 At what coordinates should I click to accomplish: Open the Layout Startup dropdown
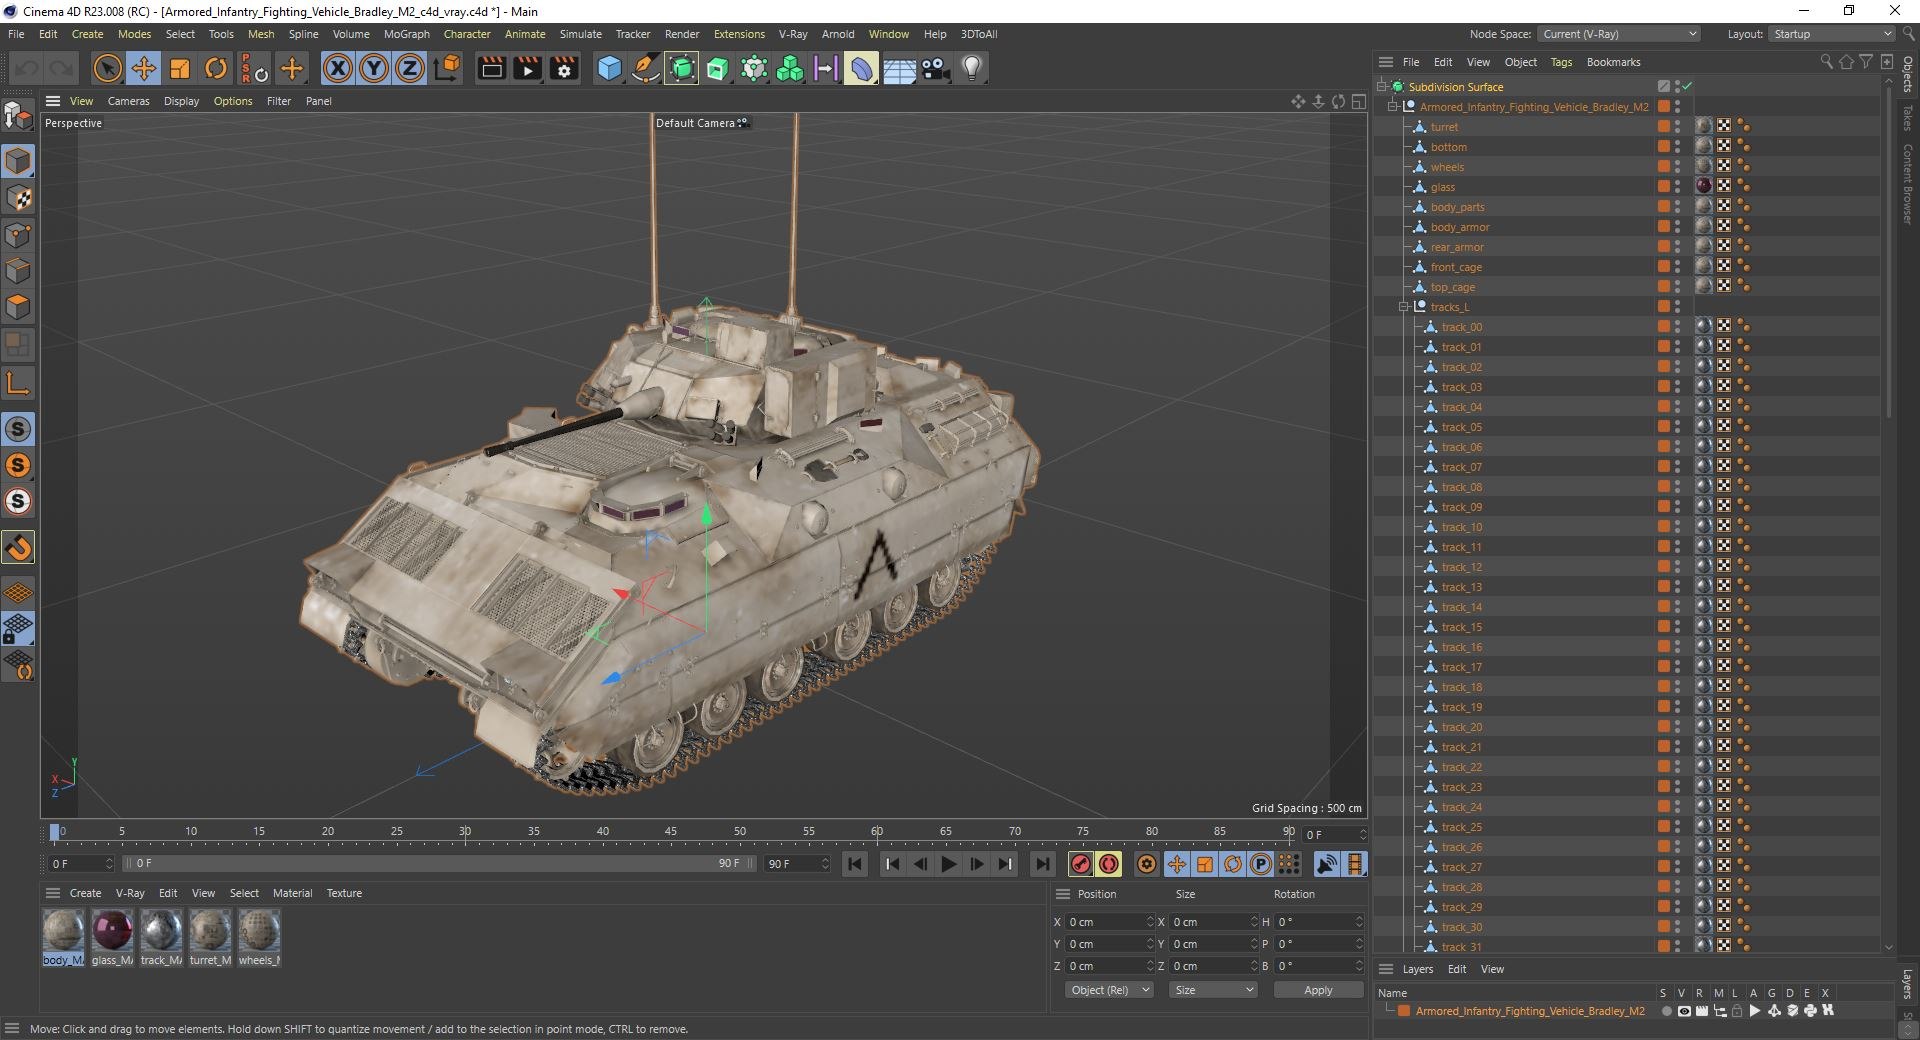(1832, 34)
